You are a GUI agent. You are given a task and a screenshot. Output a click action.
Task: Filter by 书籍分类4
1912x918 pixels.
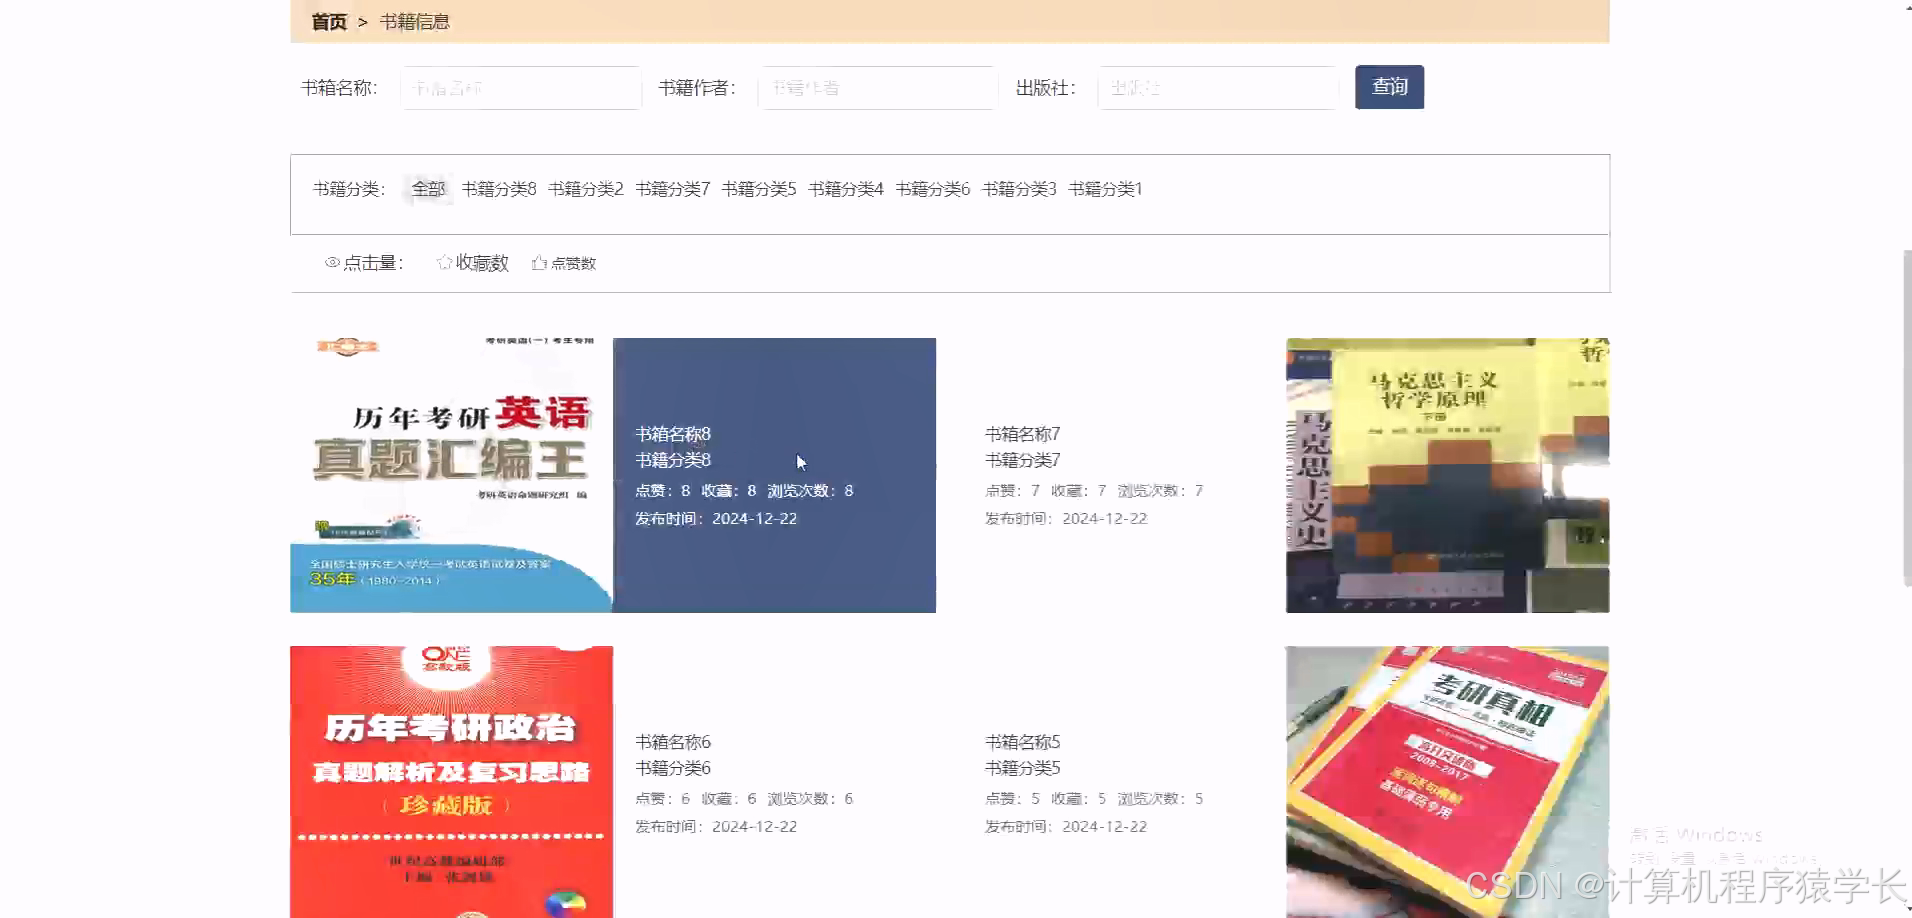click(846, 189)
